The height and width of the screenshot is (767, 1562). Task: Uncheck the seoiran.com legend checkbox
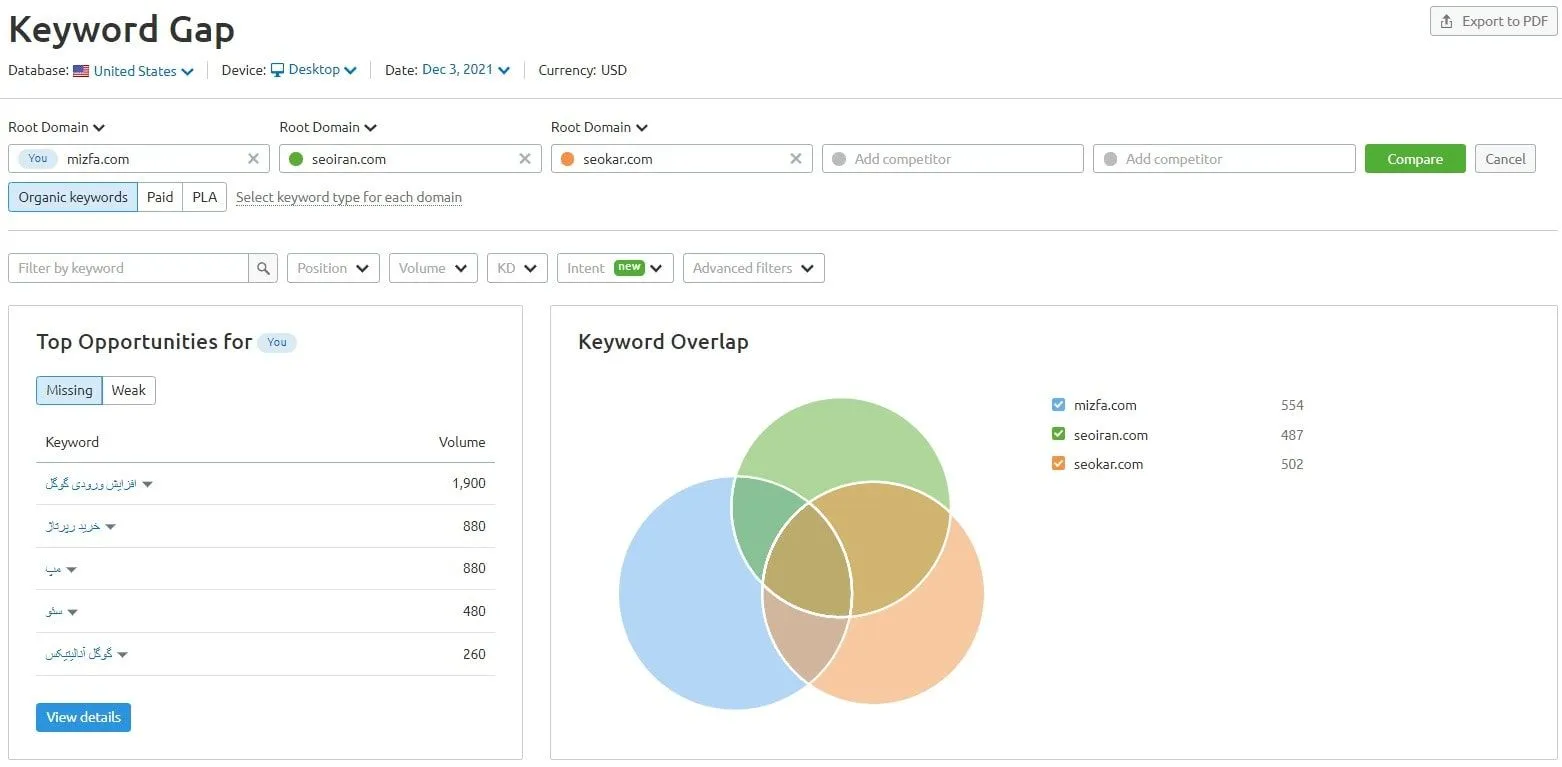1059,434
